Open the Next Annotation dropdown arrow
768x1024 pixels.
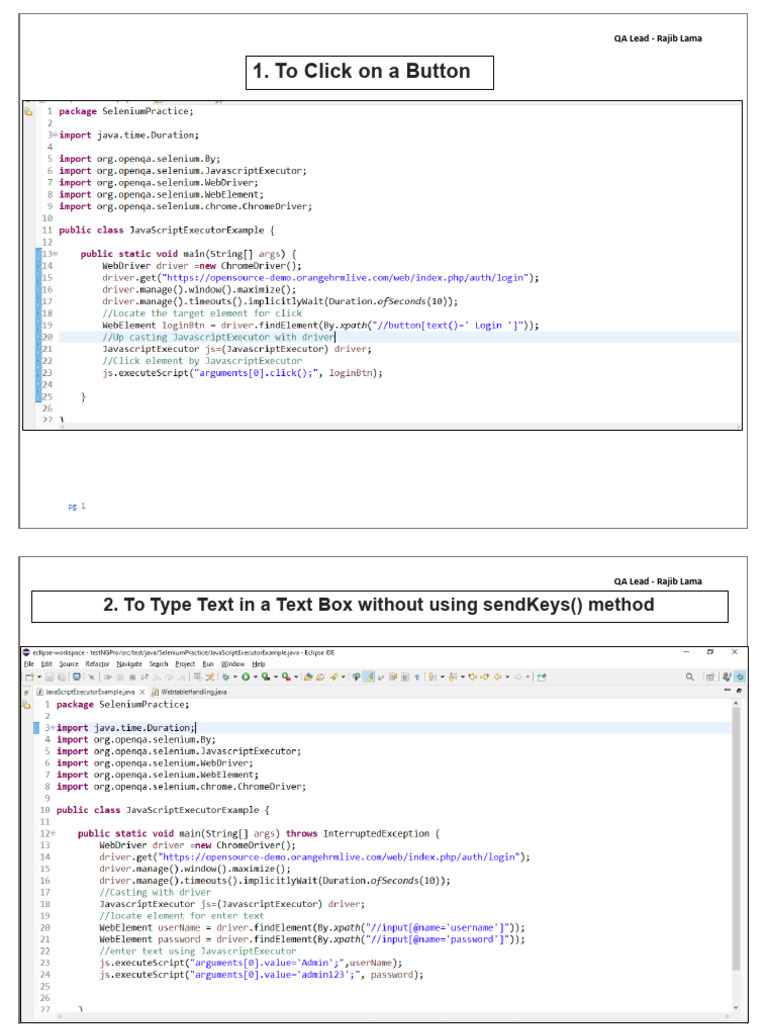pos(442,677)
